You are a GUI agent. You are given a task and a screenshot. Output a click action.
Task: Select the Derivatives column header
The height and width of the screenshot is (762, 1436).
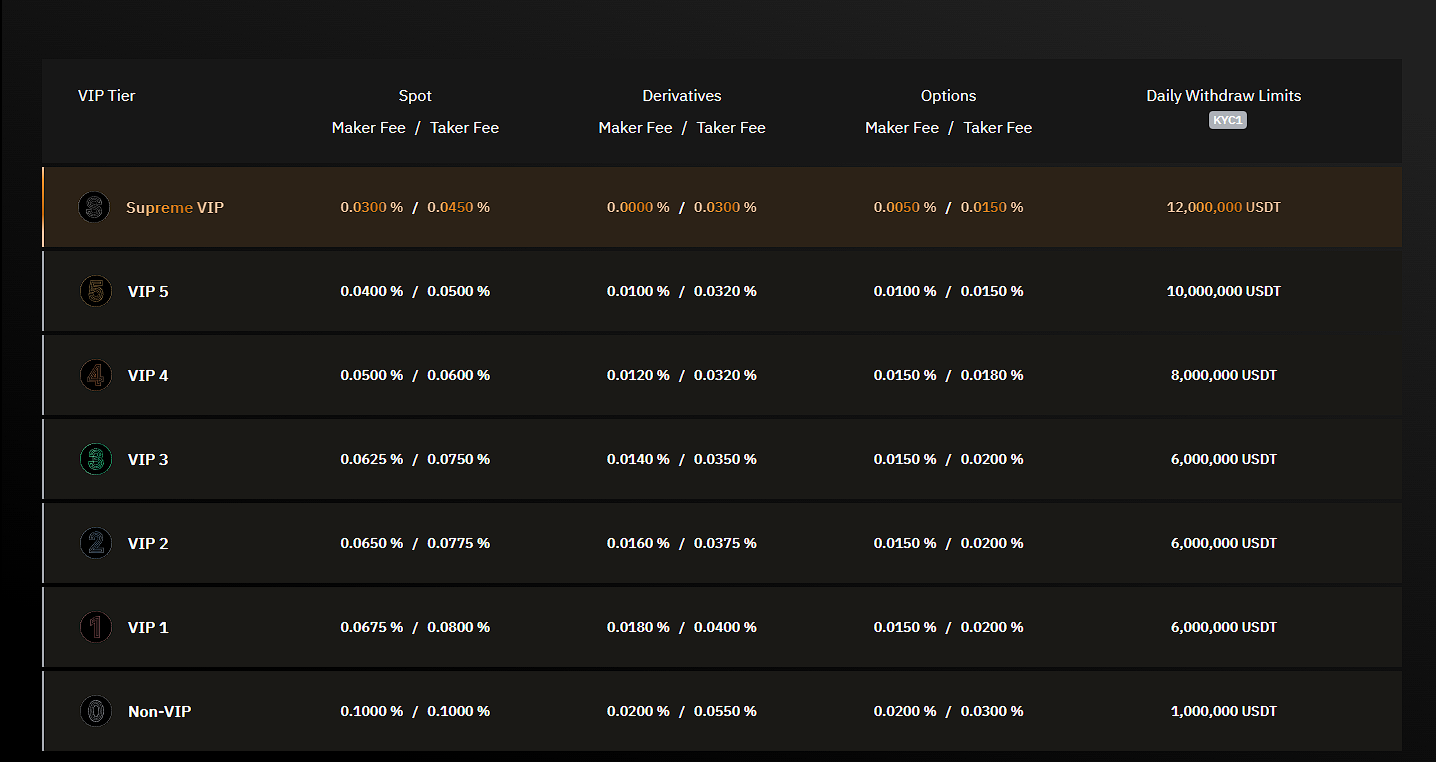click(681, 96)
